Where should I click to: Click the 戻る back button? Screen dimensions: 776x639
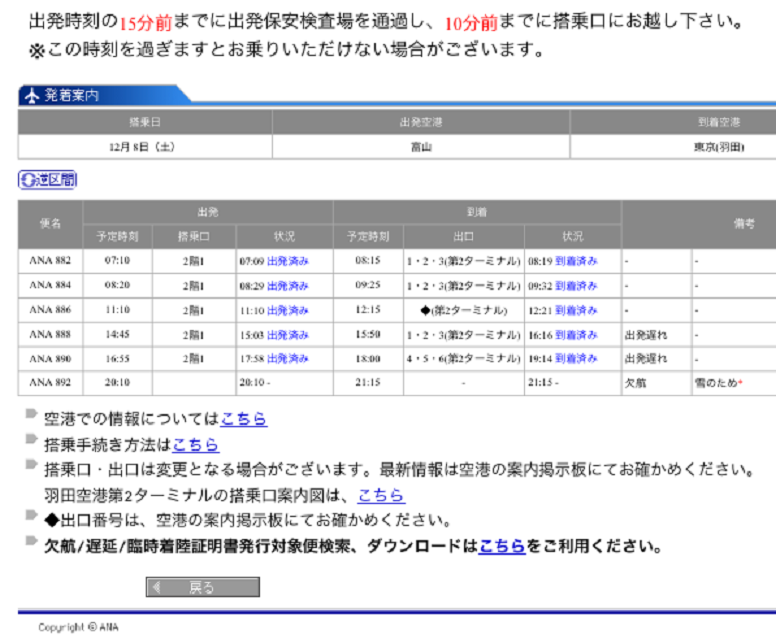(x=202, y=587)
